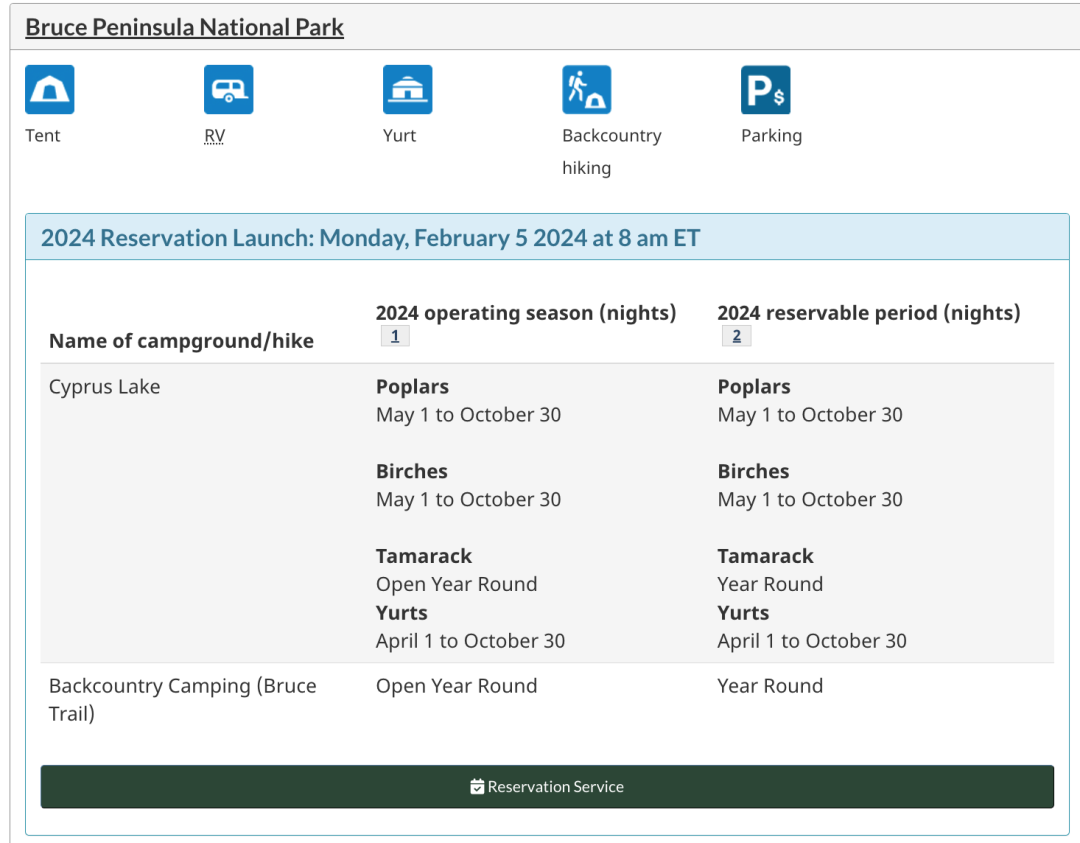Click the RV camping icon
Image resolution: width=1080 pixels, height=843 pixels.
(229, 90)
